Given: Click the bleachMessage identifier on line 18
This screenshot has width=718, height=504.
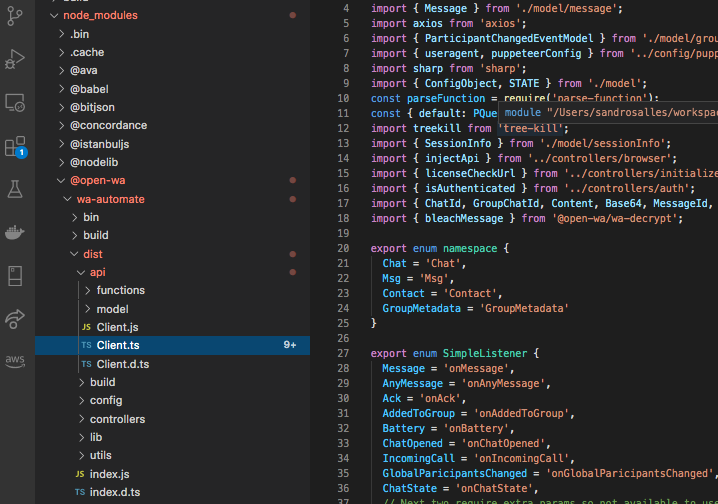Looking at the screenshot, I should click(464, 218).
